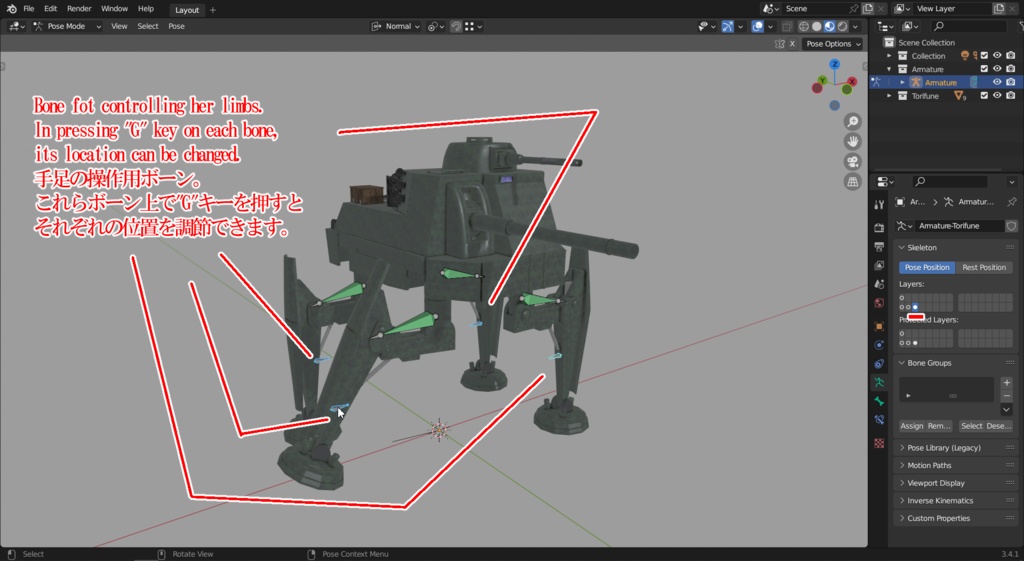The image size is (1024, 561).
Task: Toggle the highlighted active armature layer button
Action: pyautogui.click(x=915, y=307)
